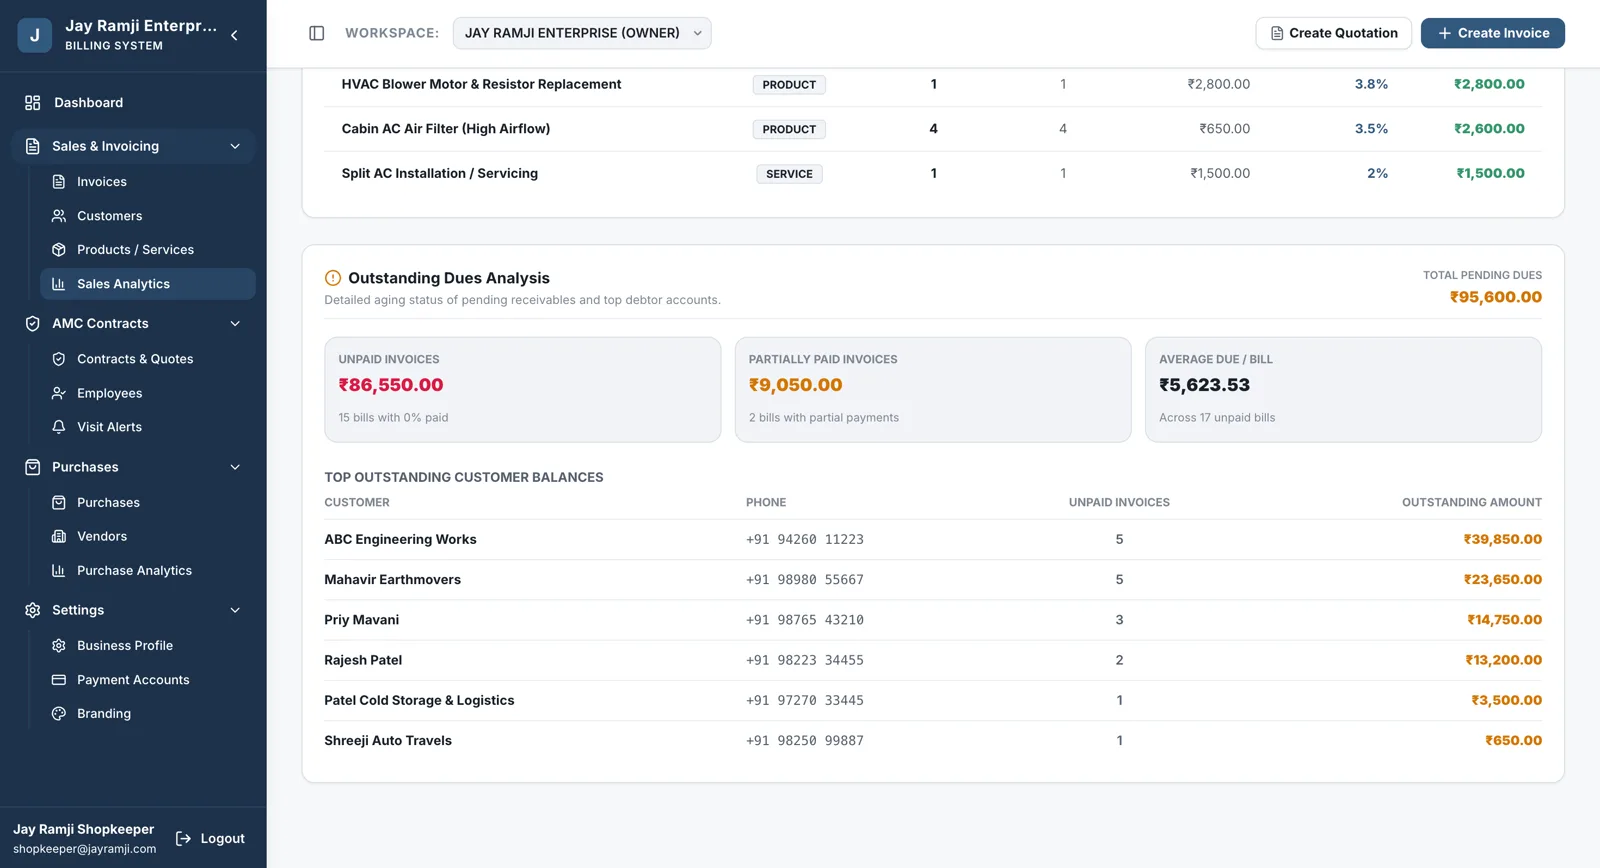Click the Invoices document icon

pyautogui.click(x=59, y=182)
